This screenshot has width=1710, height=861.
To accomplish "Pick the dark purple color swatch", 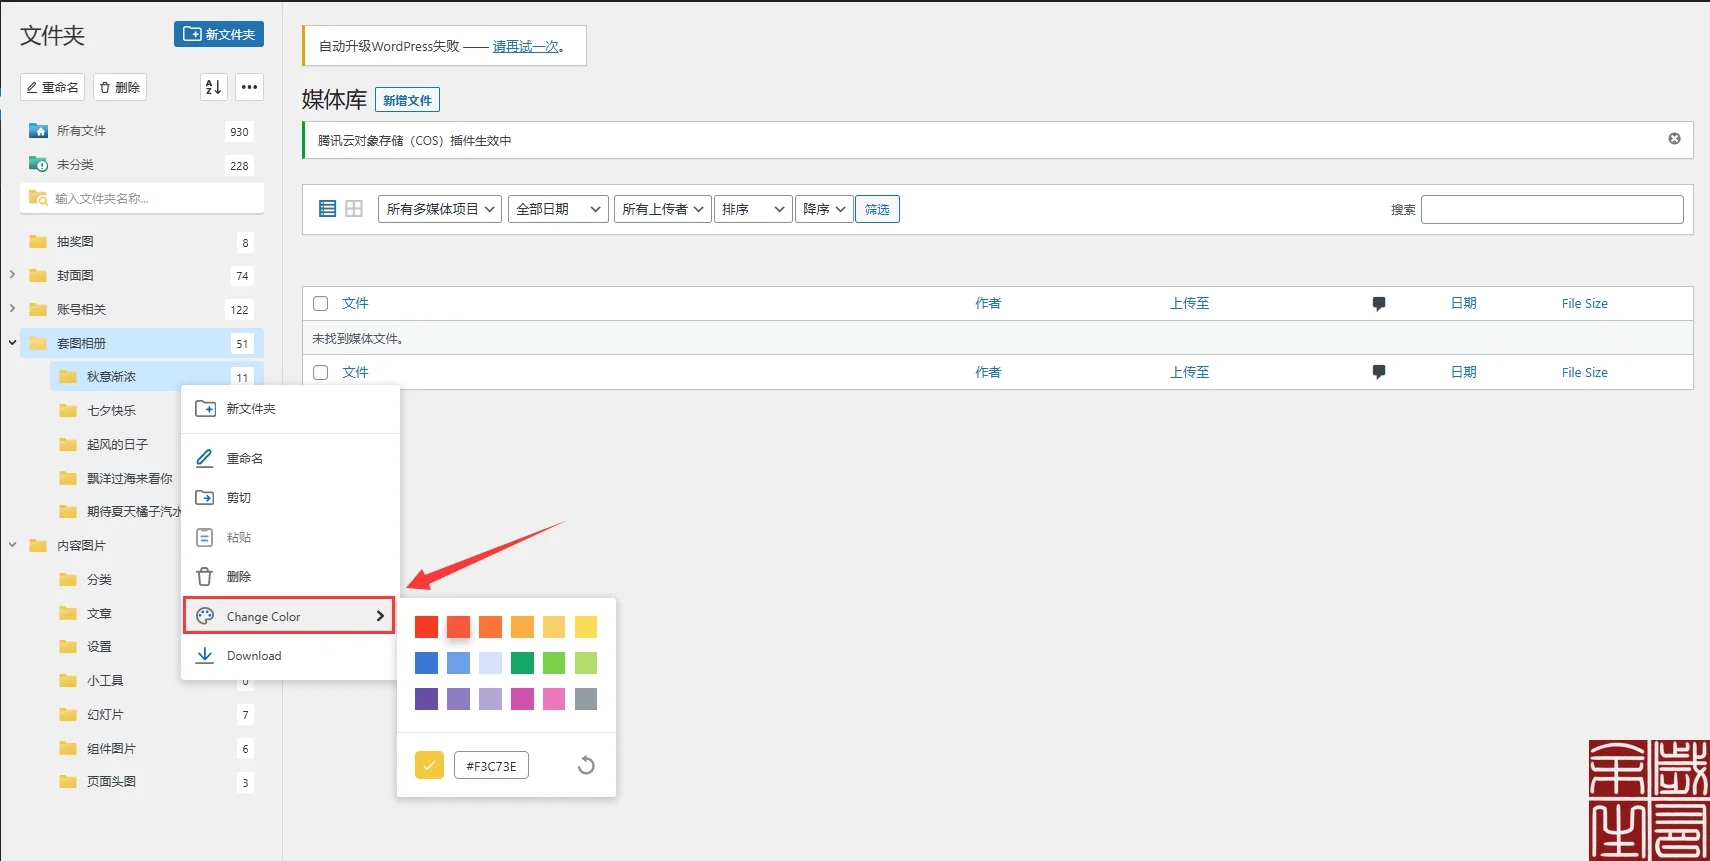I will [x=426, y=699].
